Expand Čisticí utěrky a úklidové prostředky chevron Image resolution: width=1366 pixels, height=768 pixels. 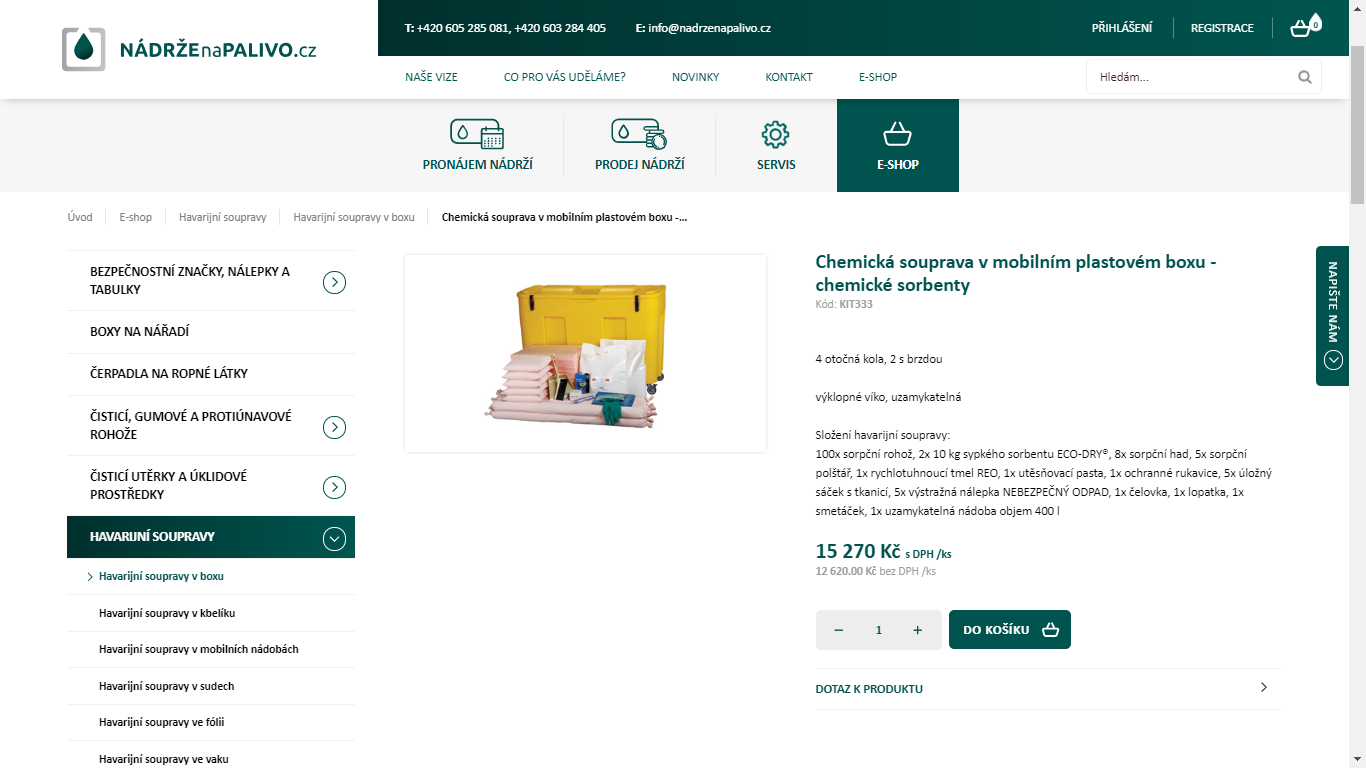(x=334, y=488)
